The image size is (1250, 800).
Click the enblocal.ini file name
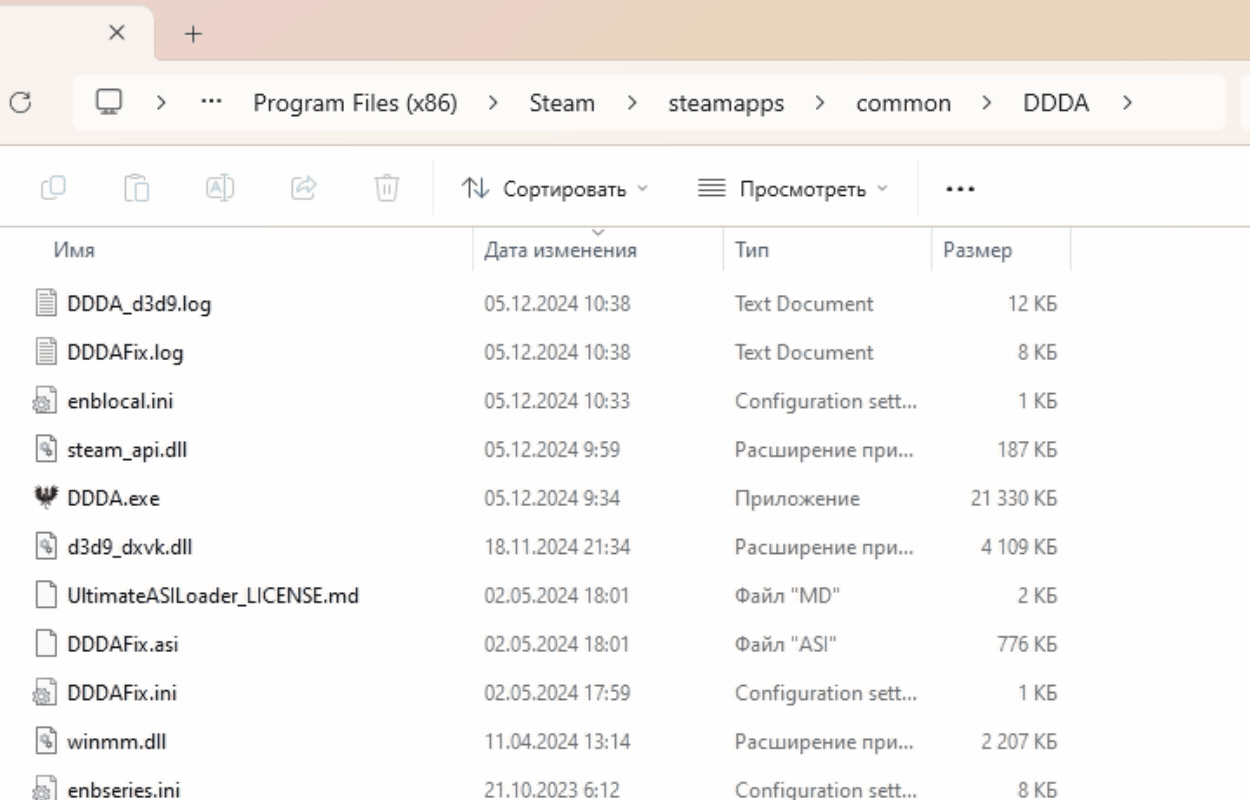[x=120, y=401]
